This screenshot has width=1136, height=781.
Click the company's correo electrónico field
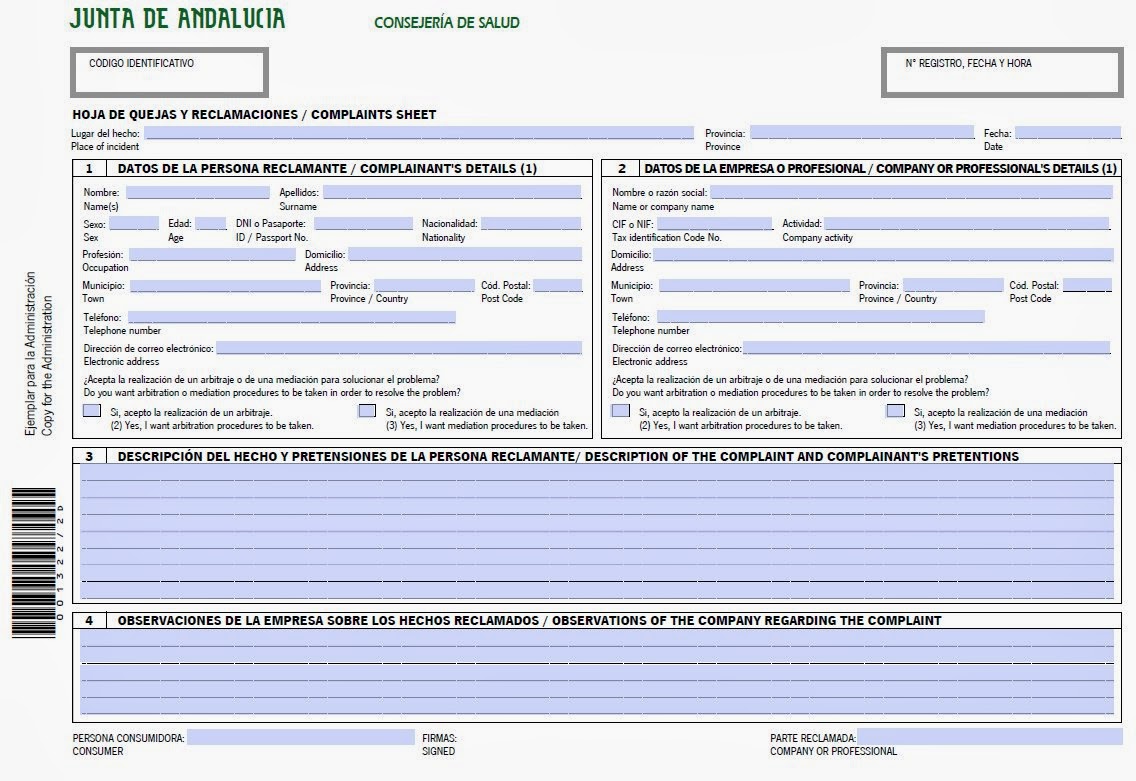point(927,348)
